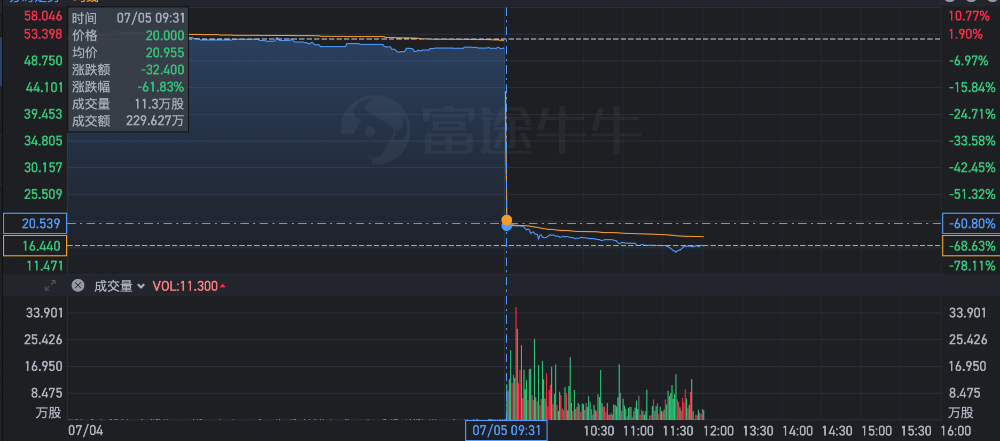Viewport: 1000px width, 441px height.
Task: Click the orange -68.63% percentage label
Action: coord(969,245)
